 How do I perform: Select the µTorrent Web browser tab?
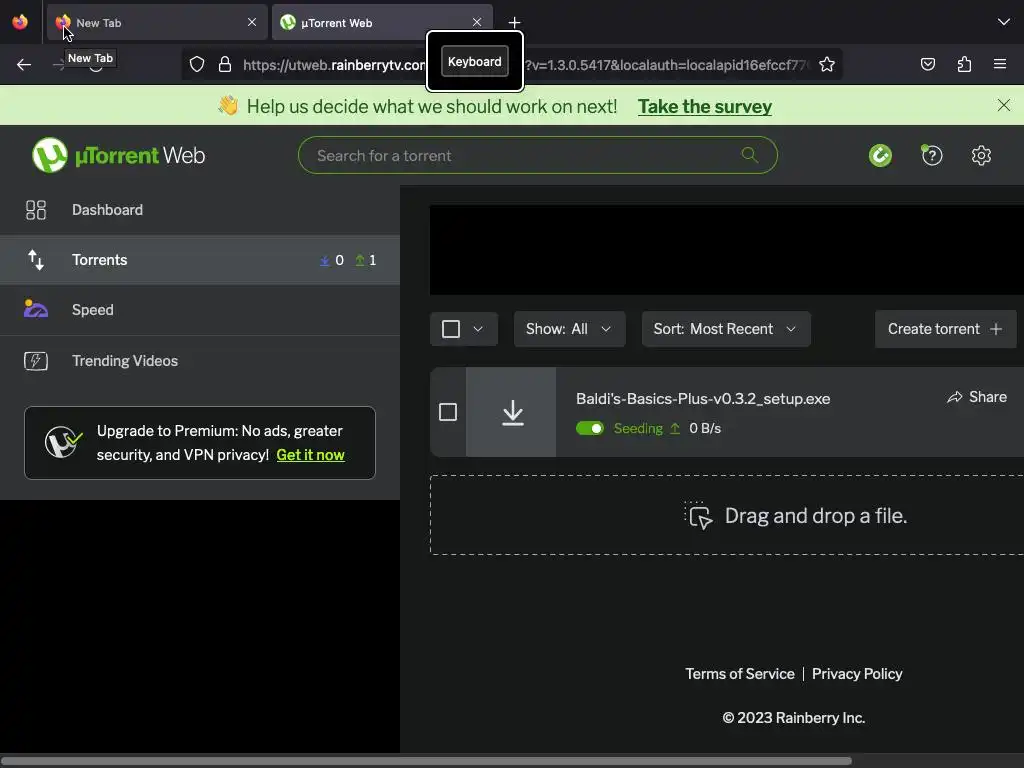click(381, 22)
